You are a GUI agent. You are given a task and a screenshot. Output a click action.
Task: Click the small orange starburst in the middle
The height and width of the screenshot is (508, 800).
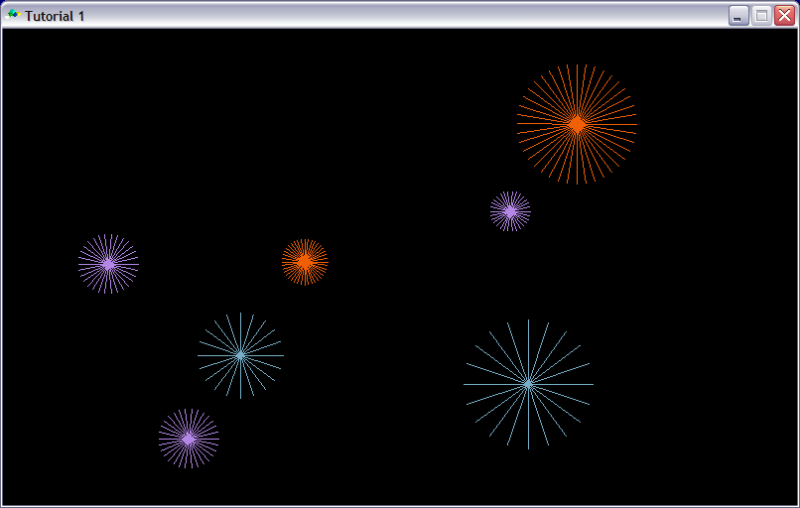coord(305,262)
